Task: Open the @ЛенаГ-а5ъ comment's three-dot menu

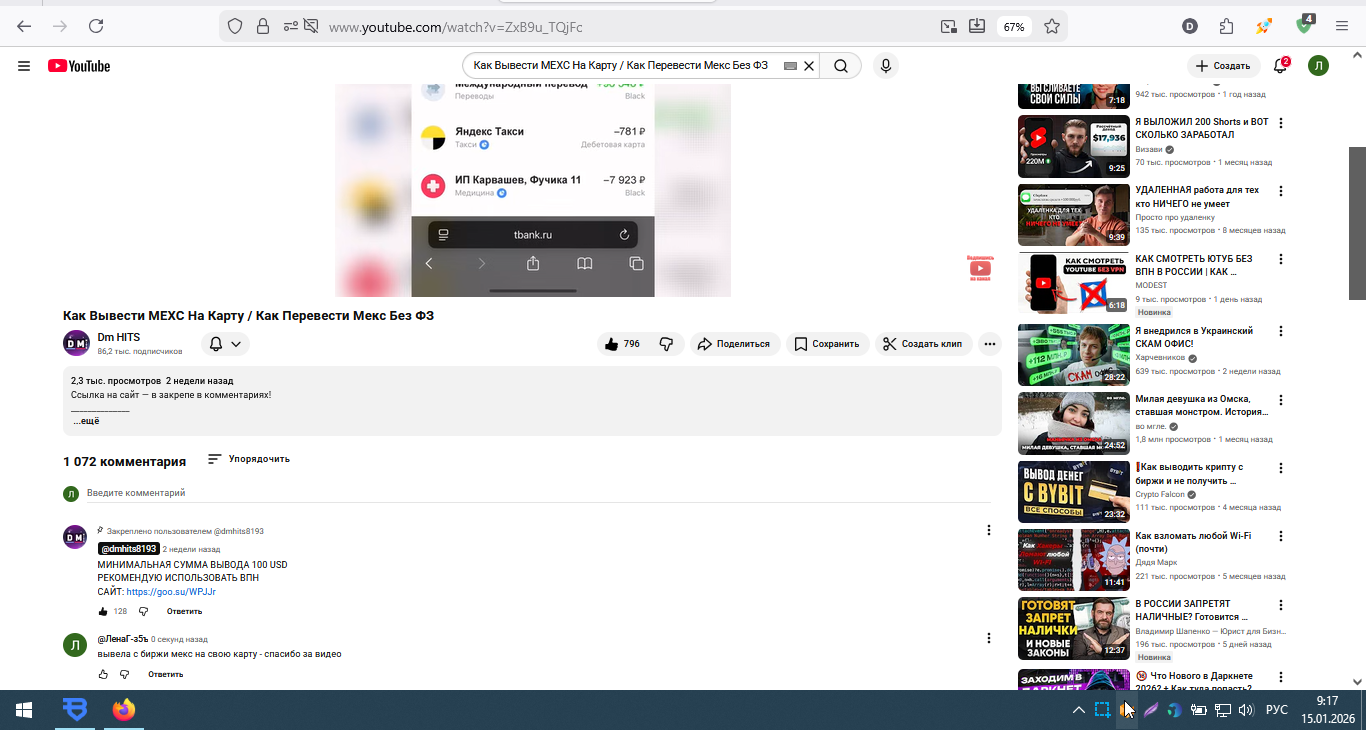Action: point(989,638)
